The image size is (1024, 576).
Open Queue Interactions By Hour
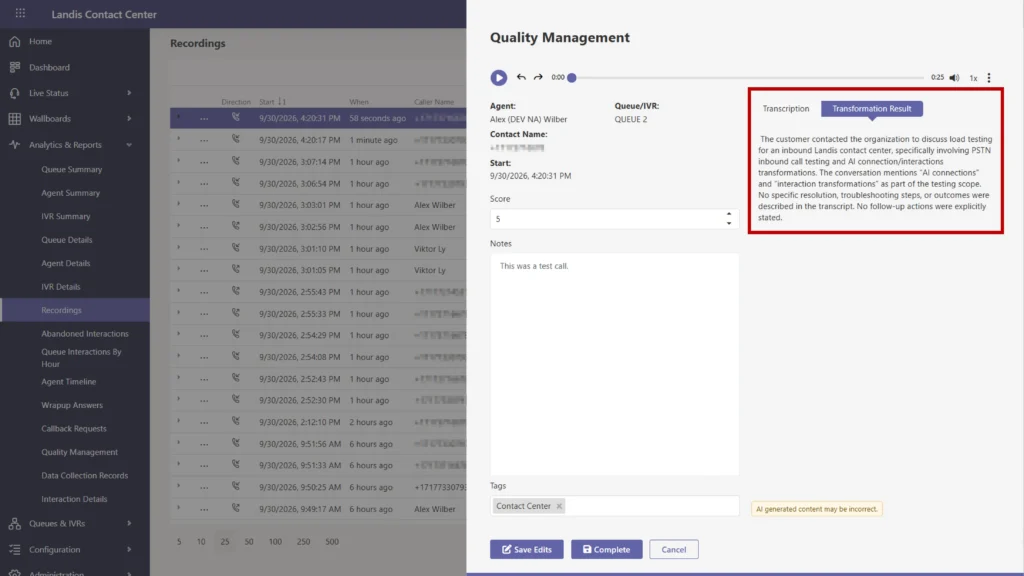[81, 357]
